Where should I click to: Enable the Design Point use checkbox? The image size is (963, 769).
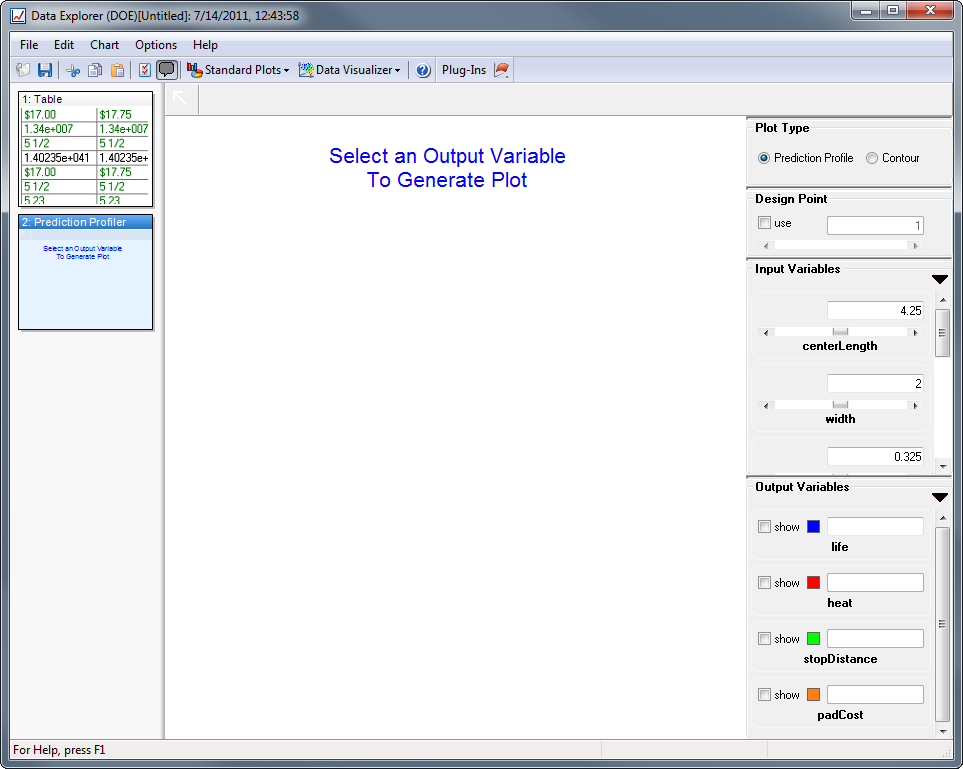pos(765,223)
